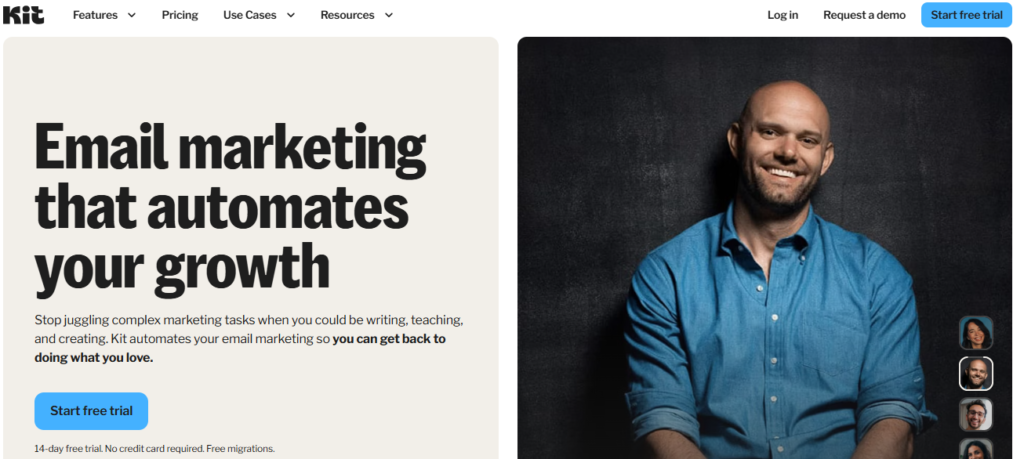Viewport: 1024px width, 459px height.
Task: Open the Features menu label
Action: tap(95, 15)
